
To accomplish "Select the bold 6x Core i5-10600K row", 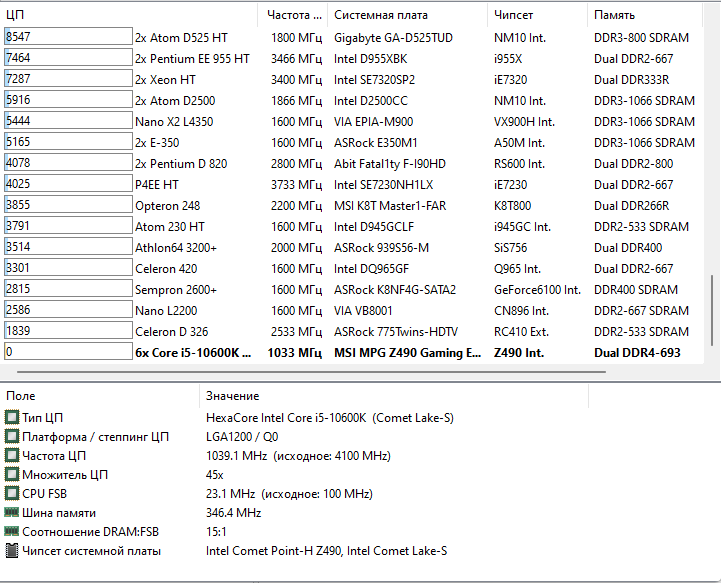I will tap(352, 353).
